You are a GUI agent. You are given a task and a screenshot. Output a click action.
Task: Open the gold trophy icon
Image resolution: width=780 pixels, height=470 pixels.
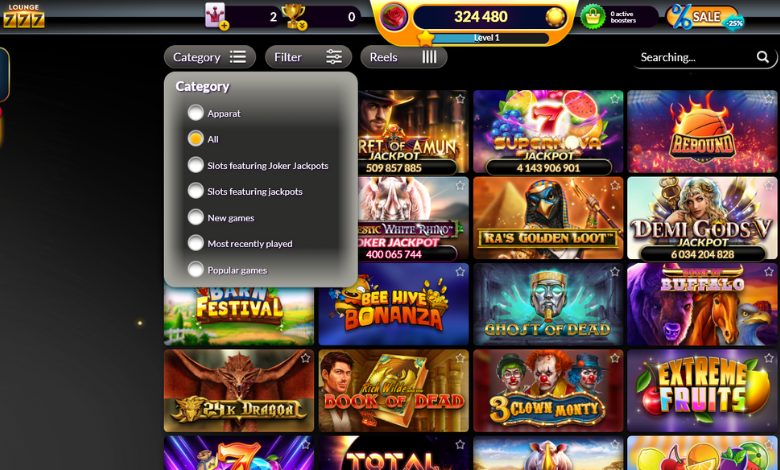tap(293, 16)
